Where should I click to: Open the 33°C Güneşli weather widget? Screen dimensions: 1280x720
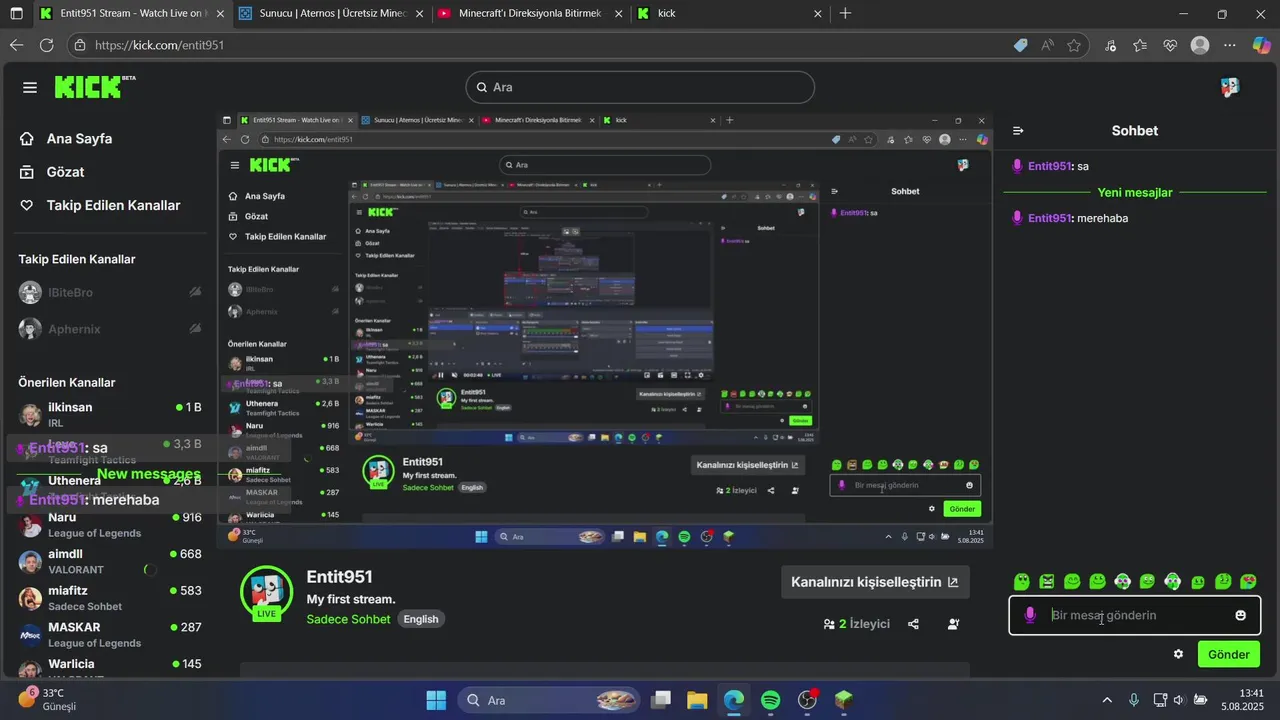click(48, 699)
